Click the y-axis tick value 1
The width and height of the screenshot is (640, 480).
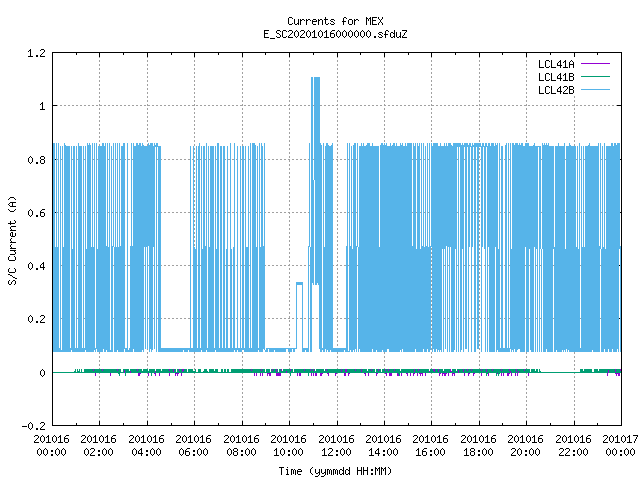[x=42, y=107]
